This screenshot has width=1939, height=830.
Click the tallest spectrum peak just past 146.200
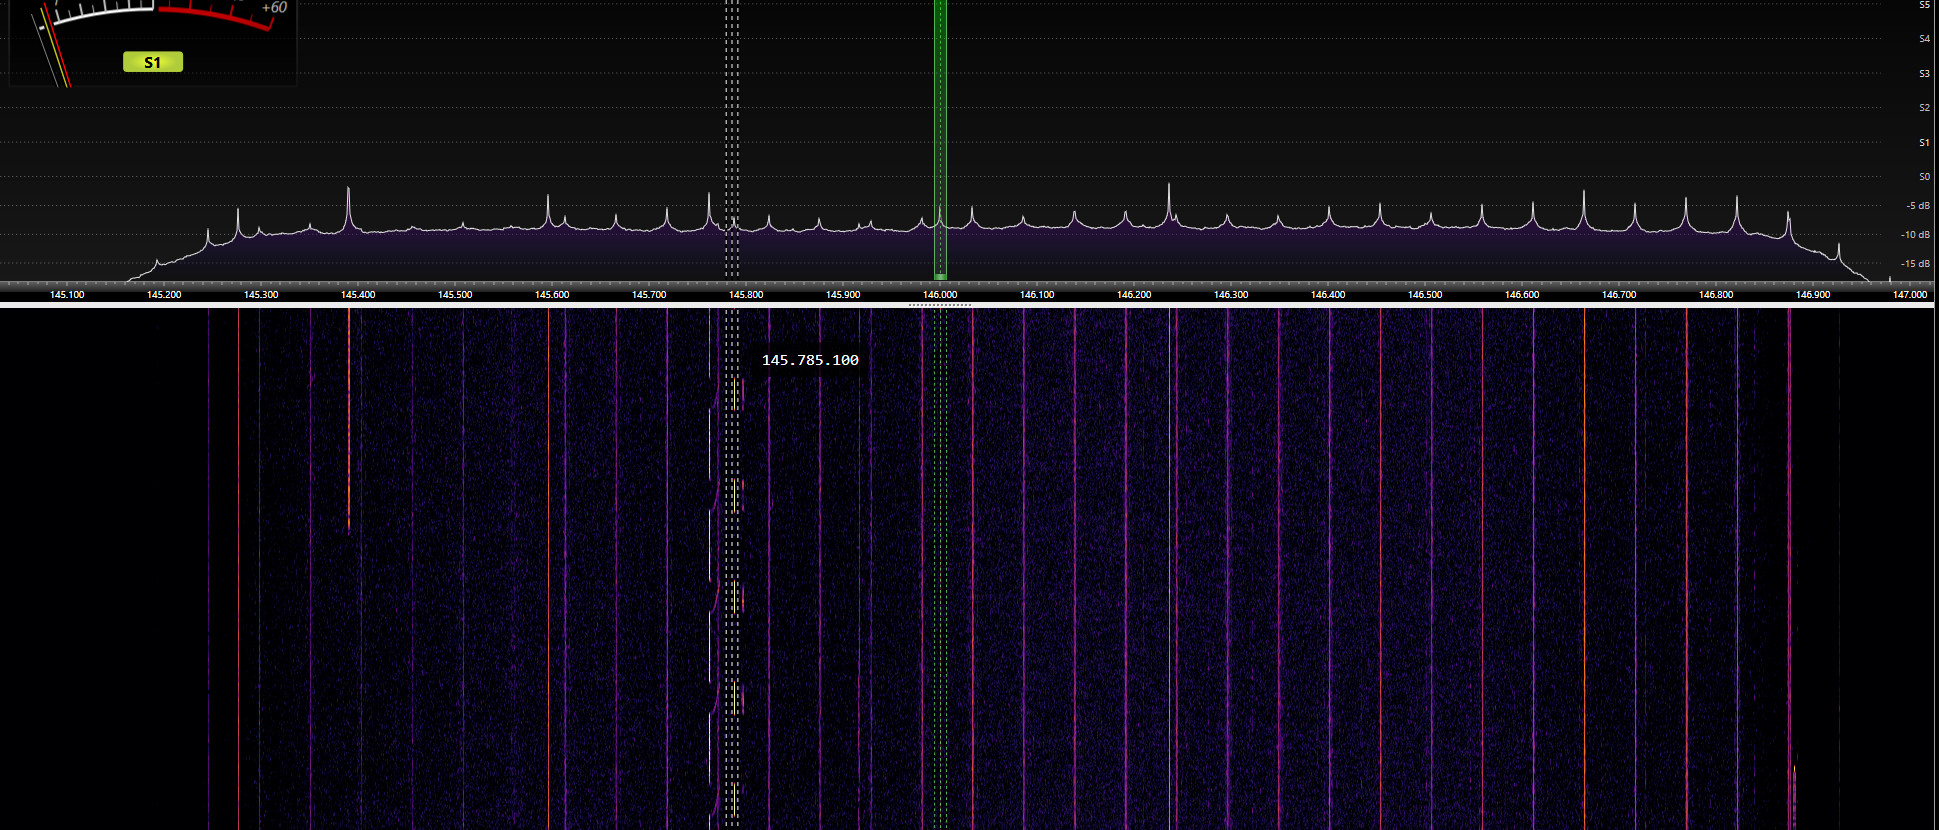coord(1169,187)
